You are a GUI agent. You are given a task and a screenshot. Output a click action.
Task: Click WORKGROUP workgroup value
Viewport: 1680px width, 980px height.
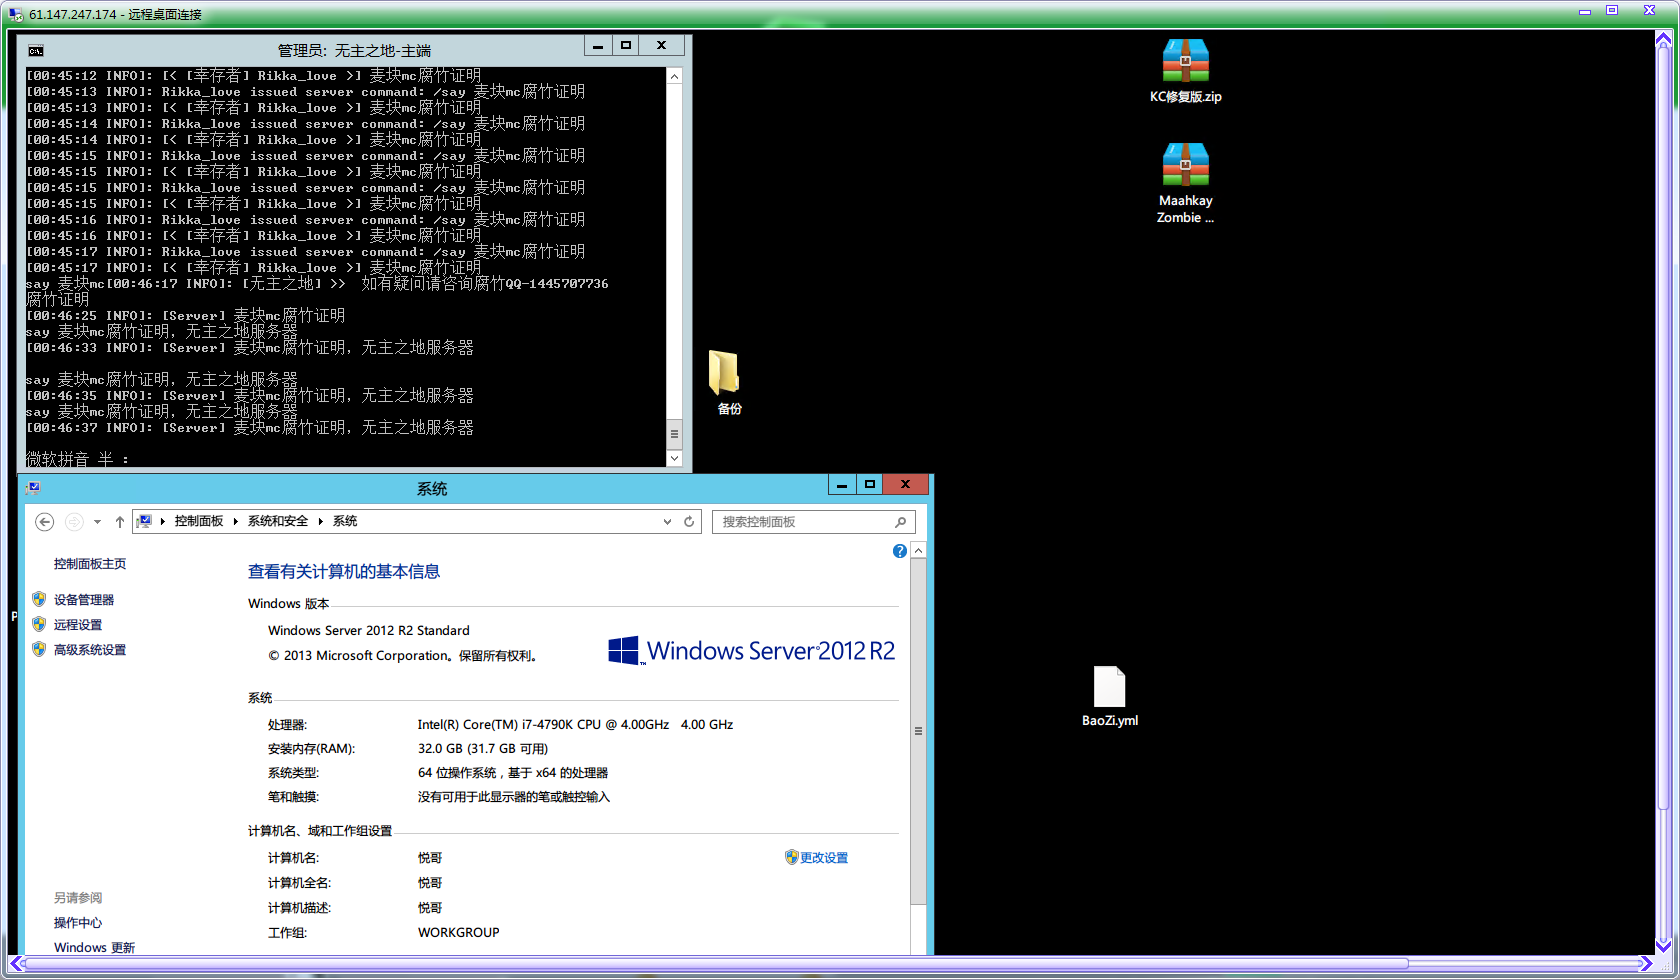458,933
